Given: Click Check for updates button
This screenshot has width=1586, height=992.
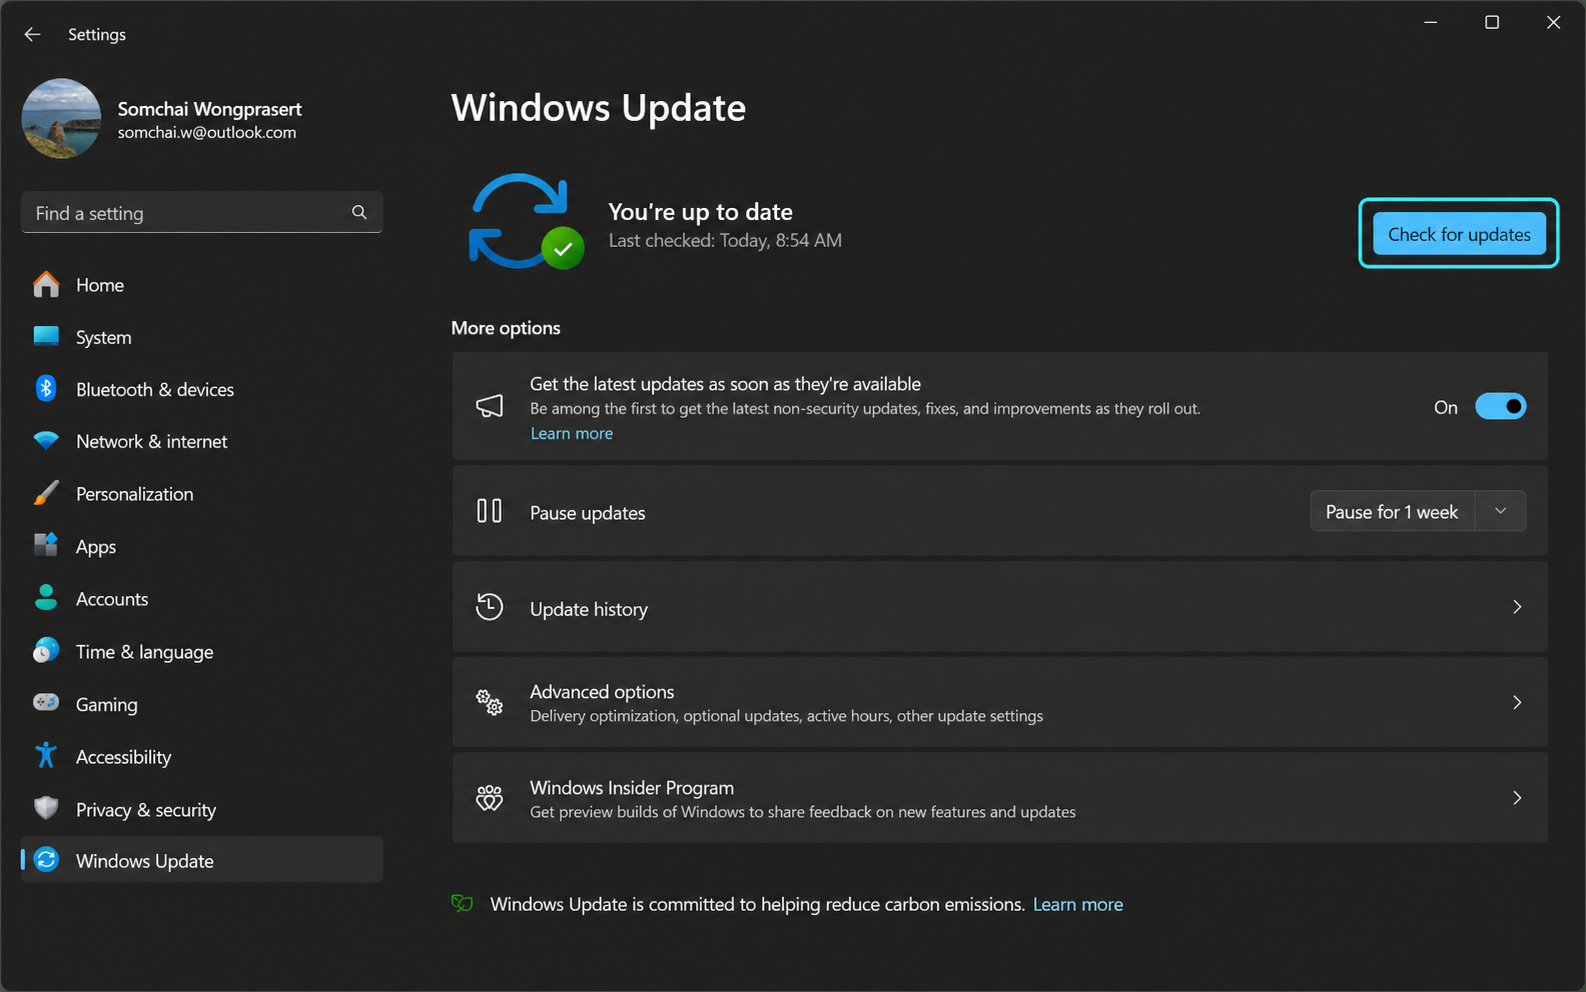Looking at the screenshot, I should (1459, 234).
